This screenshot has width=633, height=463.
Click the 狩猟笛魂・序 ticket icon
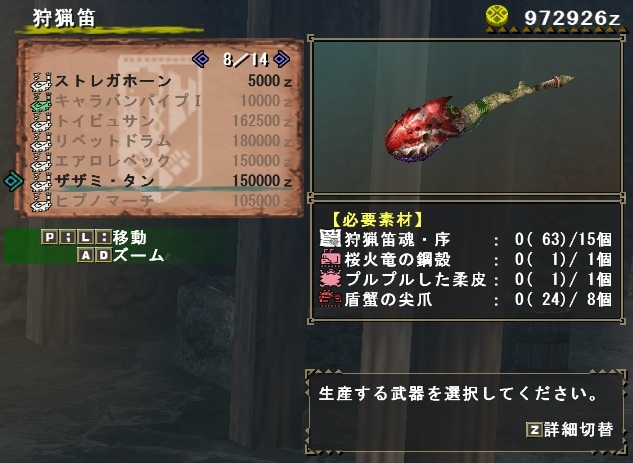[330, 239]
